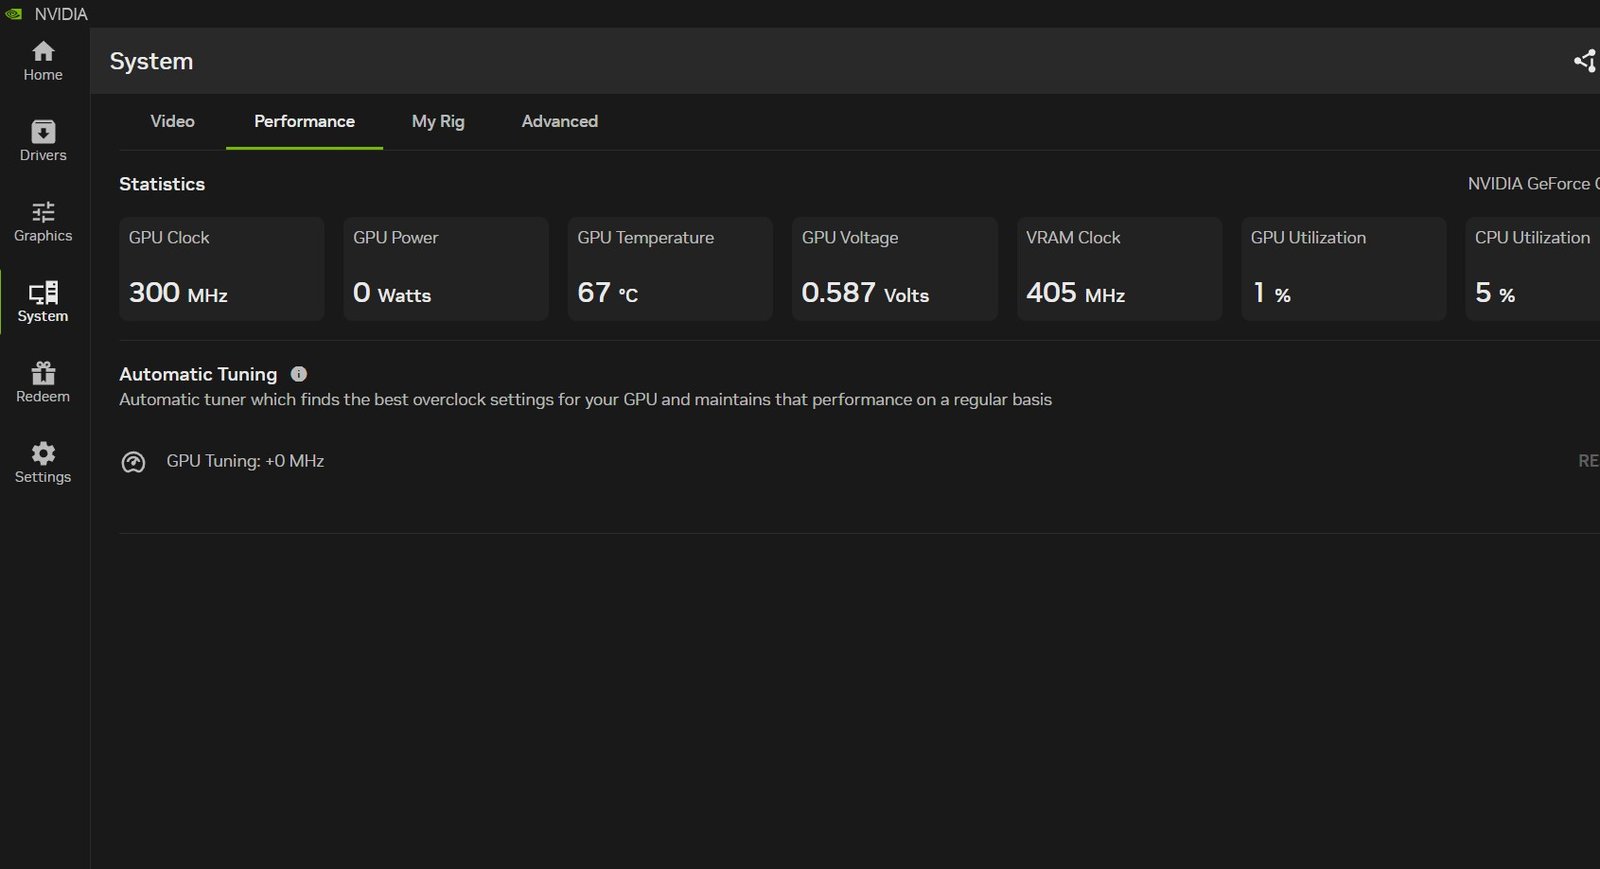Select the GPU Power statistic card
Viewport: 1600px width, 869px height.
pos(446,268)
